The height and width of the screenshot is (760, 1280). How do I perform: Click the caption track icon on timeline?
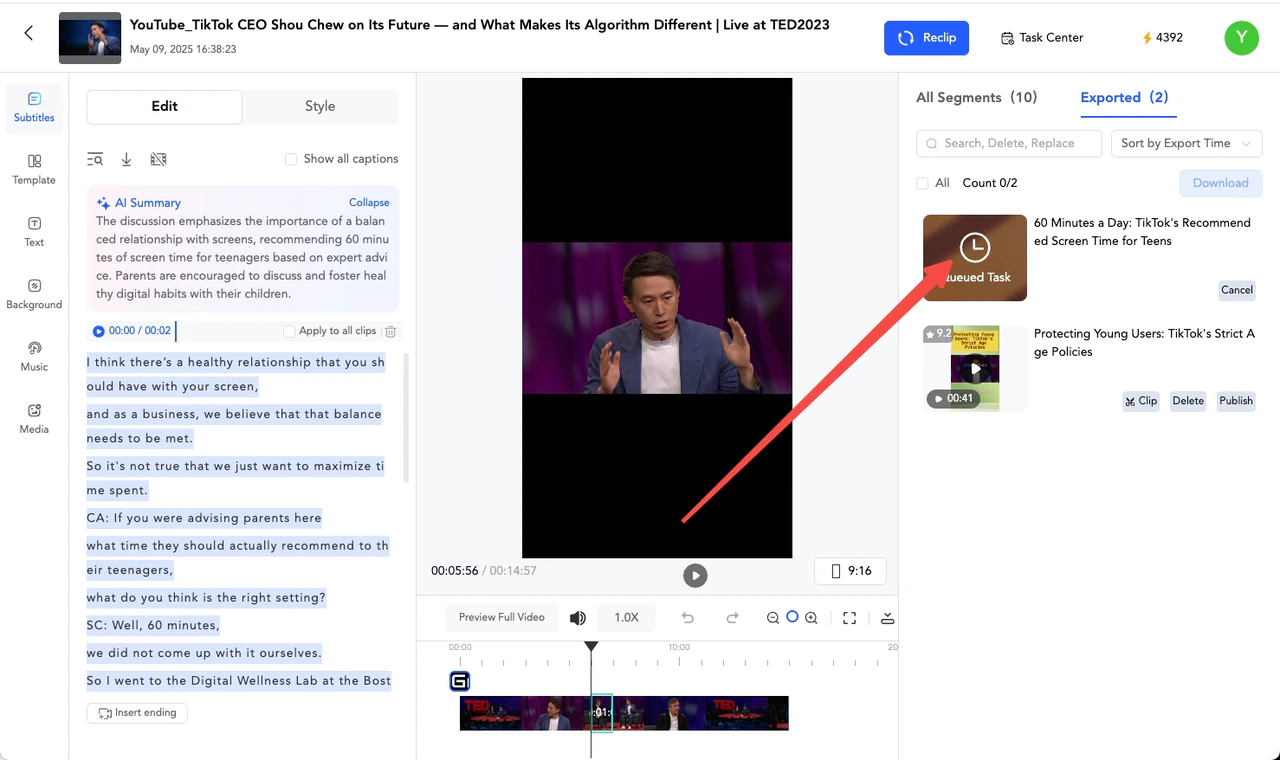pyautogui.click(x=460, y=682)
